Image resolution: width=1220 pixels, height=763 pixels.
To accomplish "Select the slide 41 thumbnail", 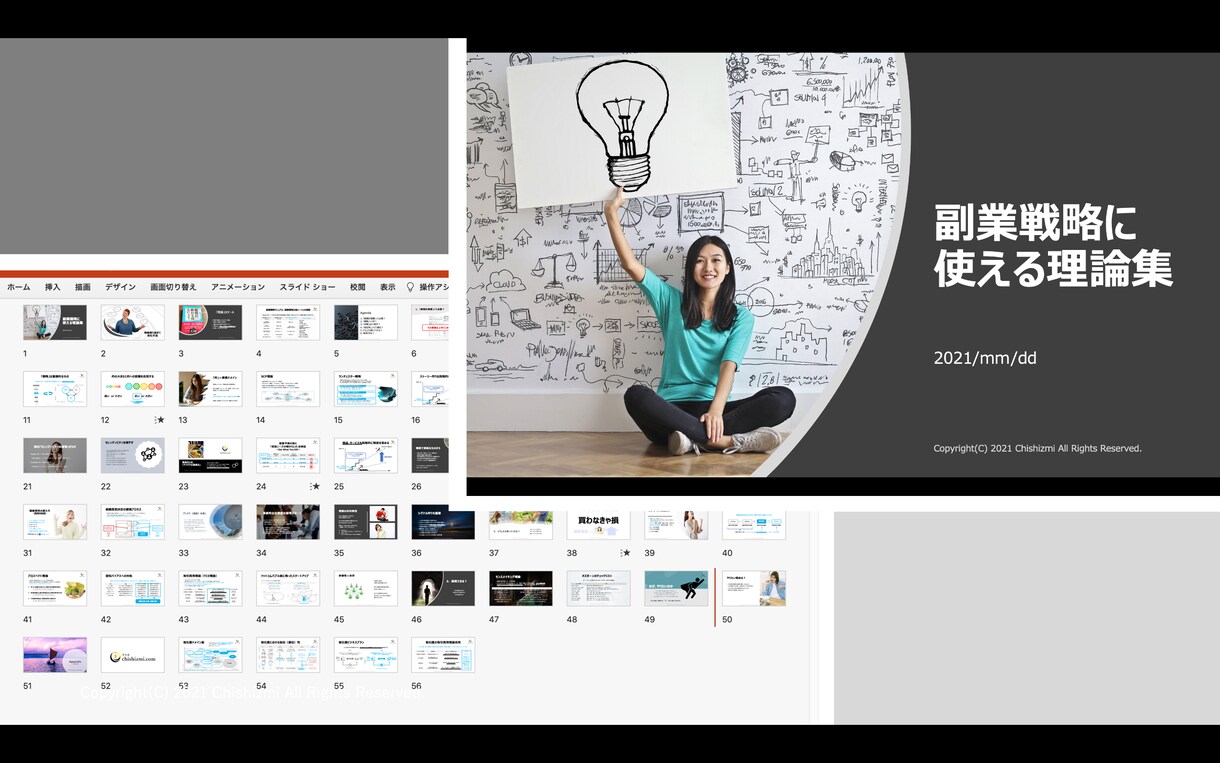I will coord(55,588).
